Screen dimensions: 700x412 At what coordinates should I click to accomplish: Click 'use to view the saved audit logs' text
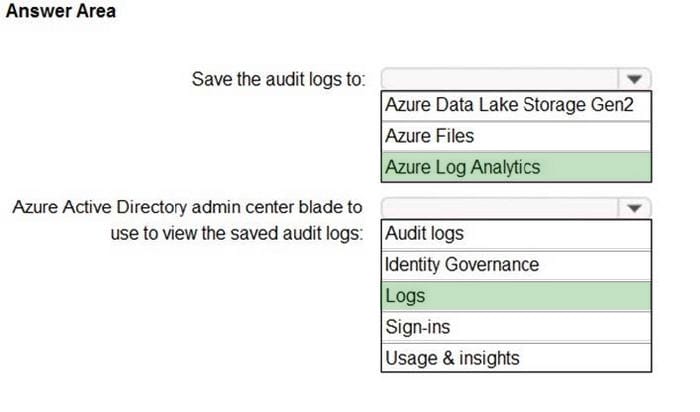click(237, 233)
